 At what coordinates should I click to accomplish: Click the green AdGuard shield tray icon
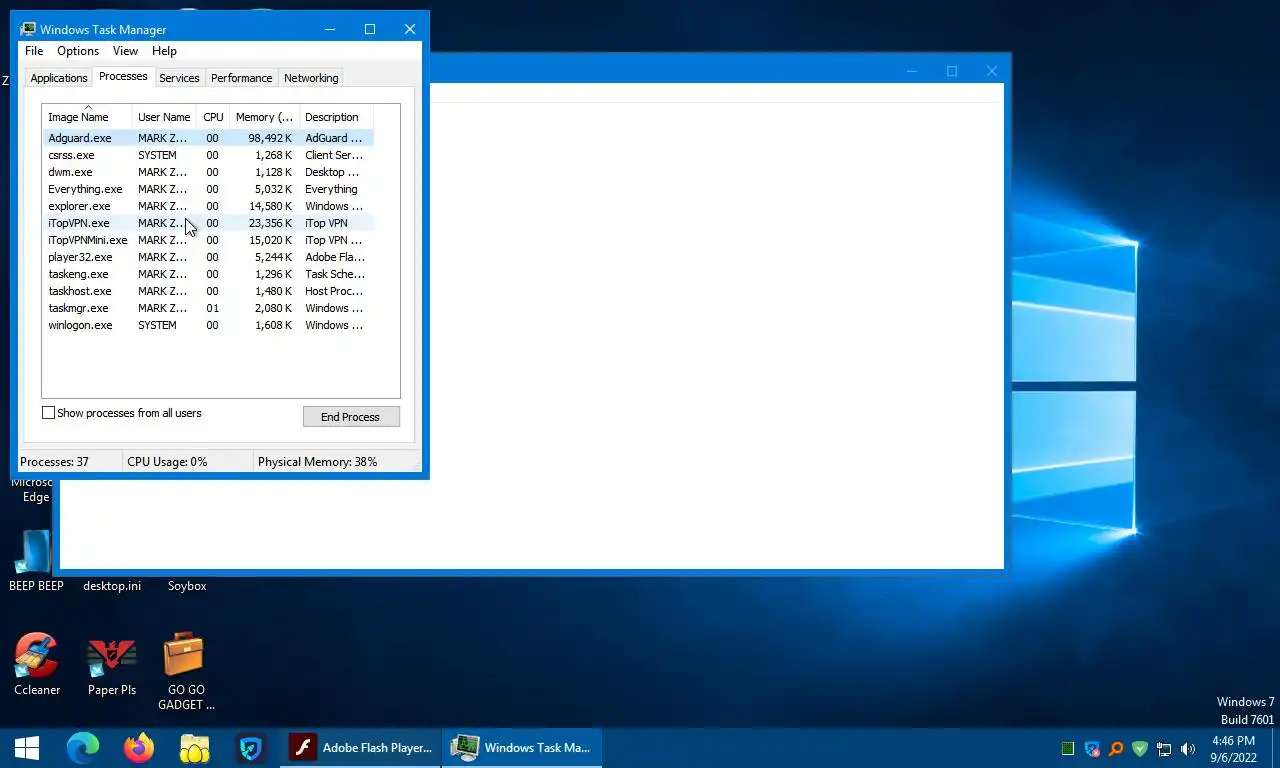[1140, 748]
